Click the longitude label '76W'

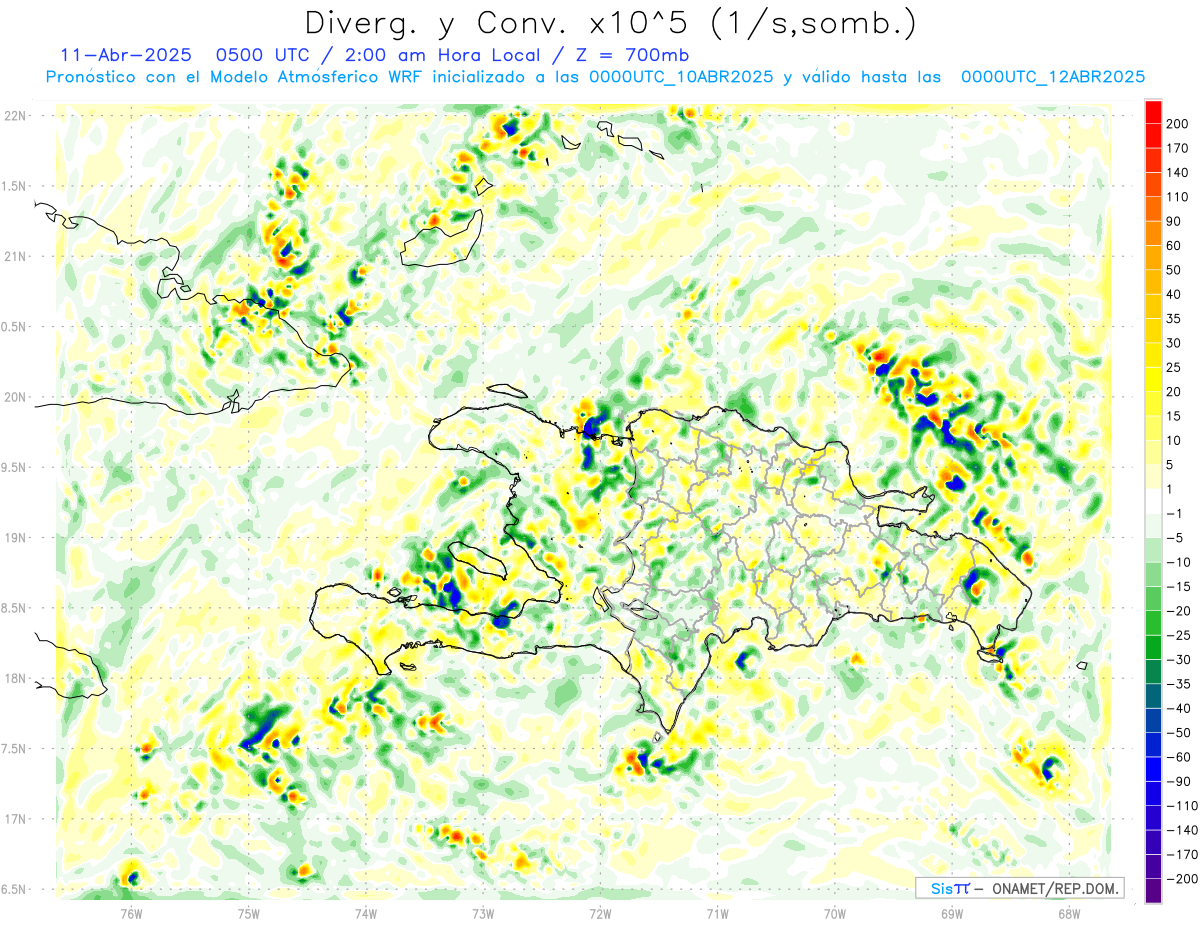132,913
